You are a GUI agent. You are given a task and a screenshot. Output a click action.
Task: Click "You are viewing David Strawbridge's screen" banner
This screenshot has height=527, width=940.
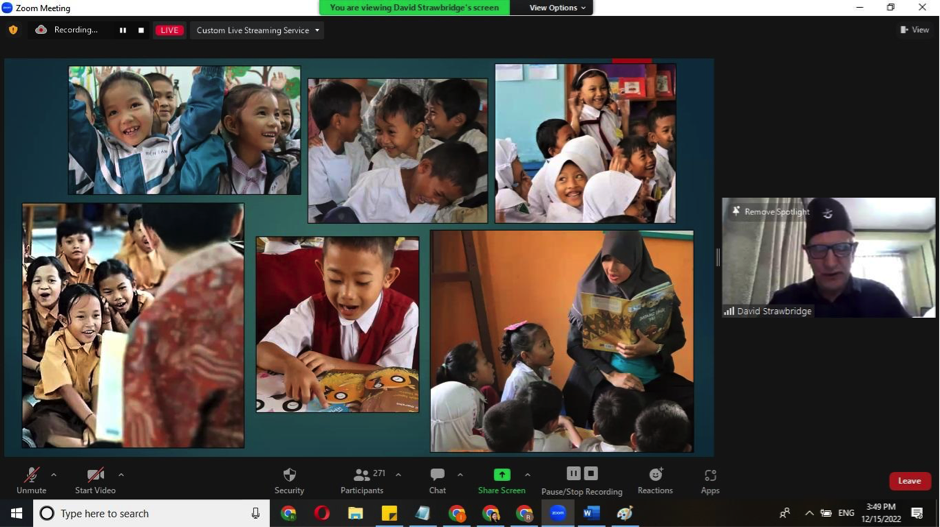pyautogui.click(x=414, y=8)
